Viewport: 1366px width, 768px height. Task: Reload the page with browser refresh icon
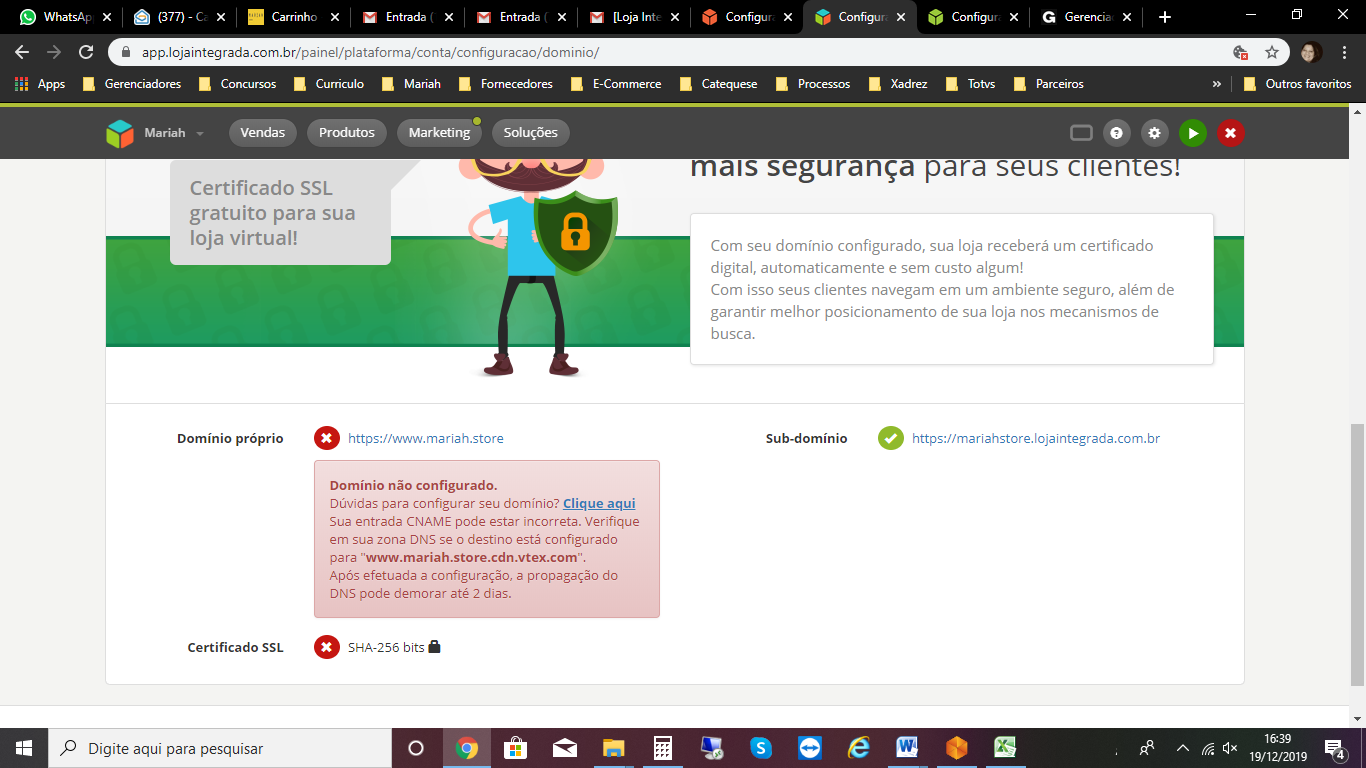(x=86, y=52)
